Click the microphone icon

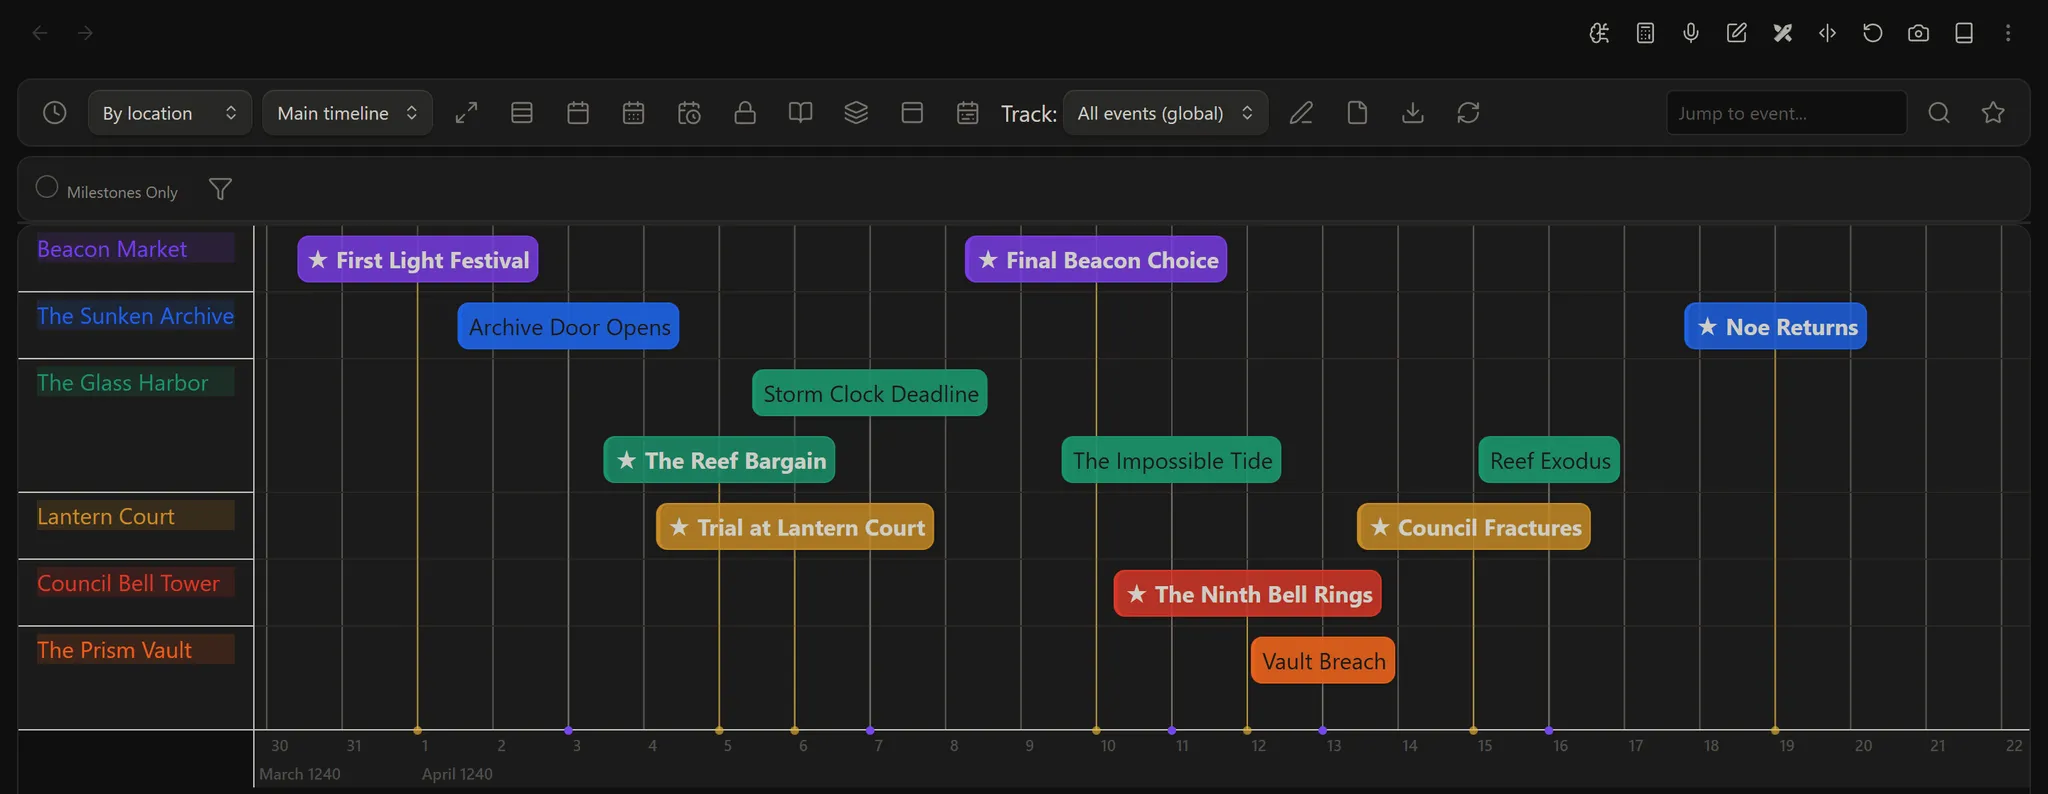pyautogui.click(x=1691, y=33)
